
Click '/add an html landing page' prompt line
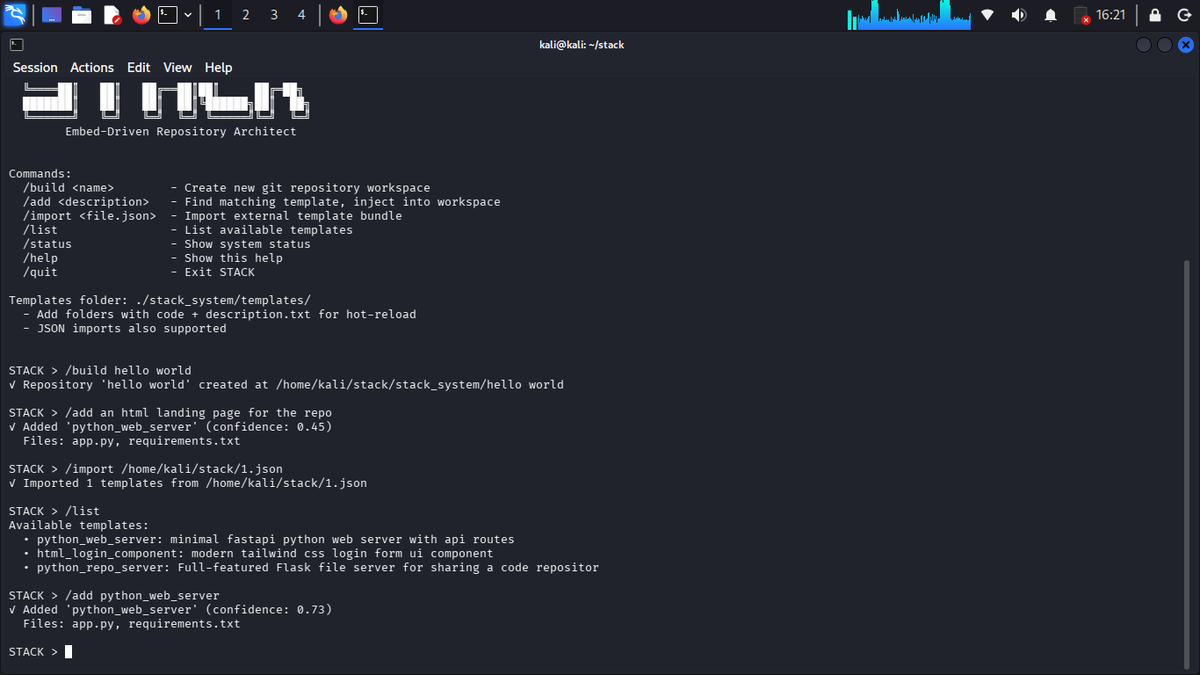coord(170,412)
